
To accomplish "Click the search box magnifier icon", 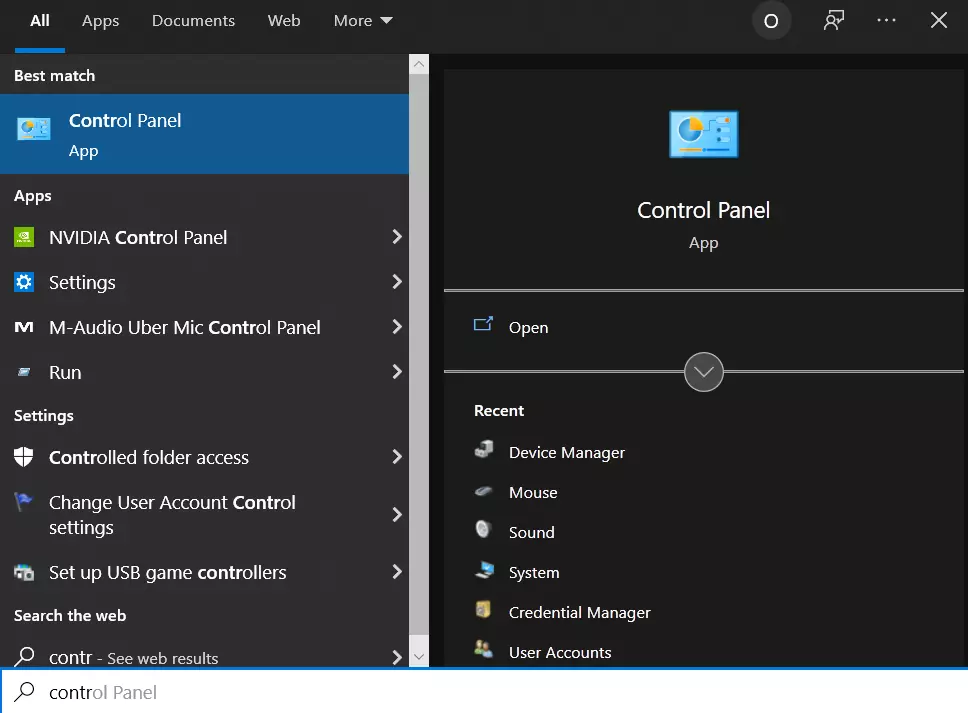I will tap(24, 691).
